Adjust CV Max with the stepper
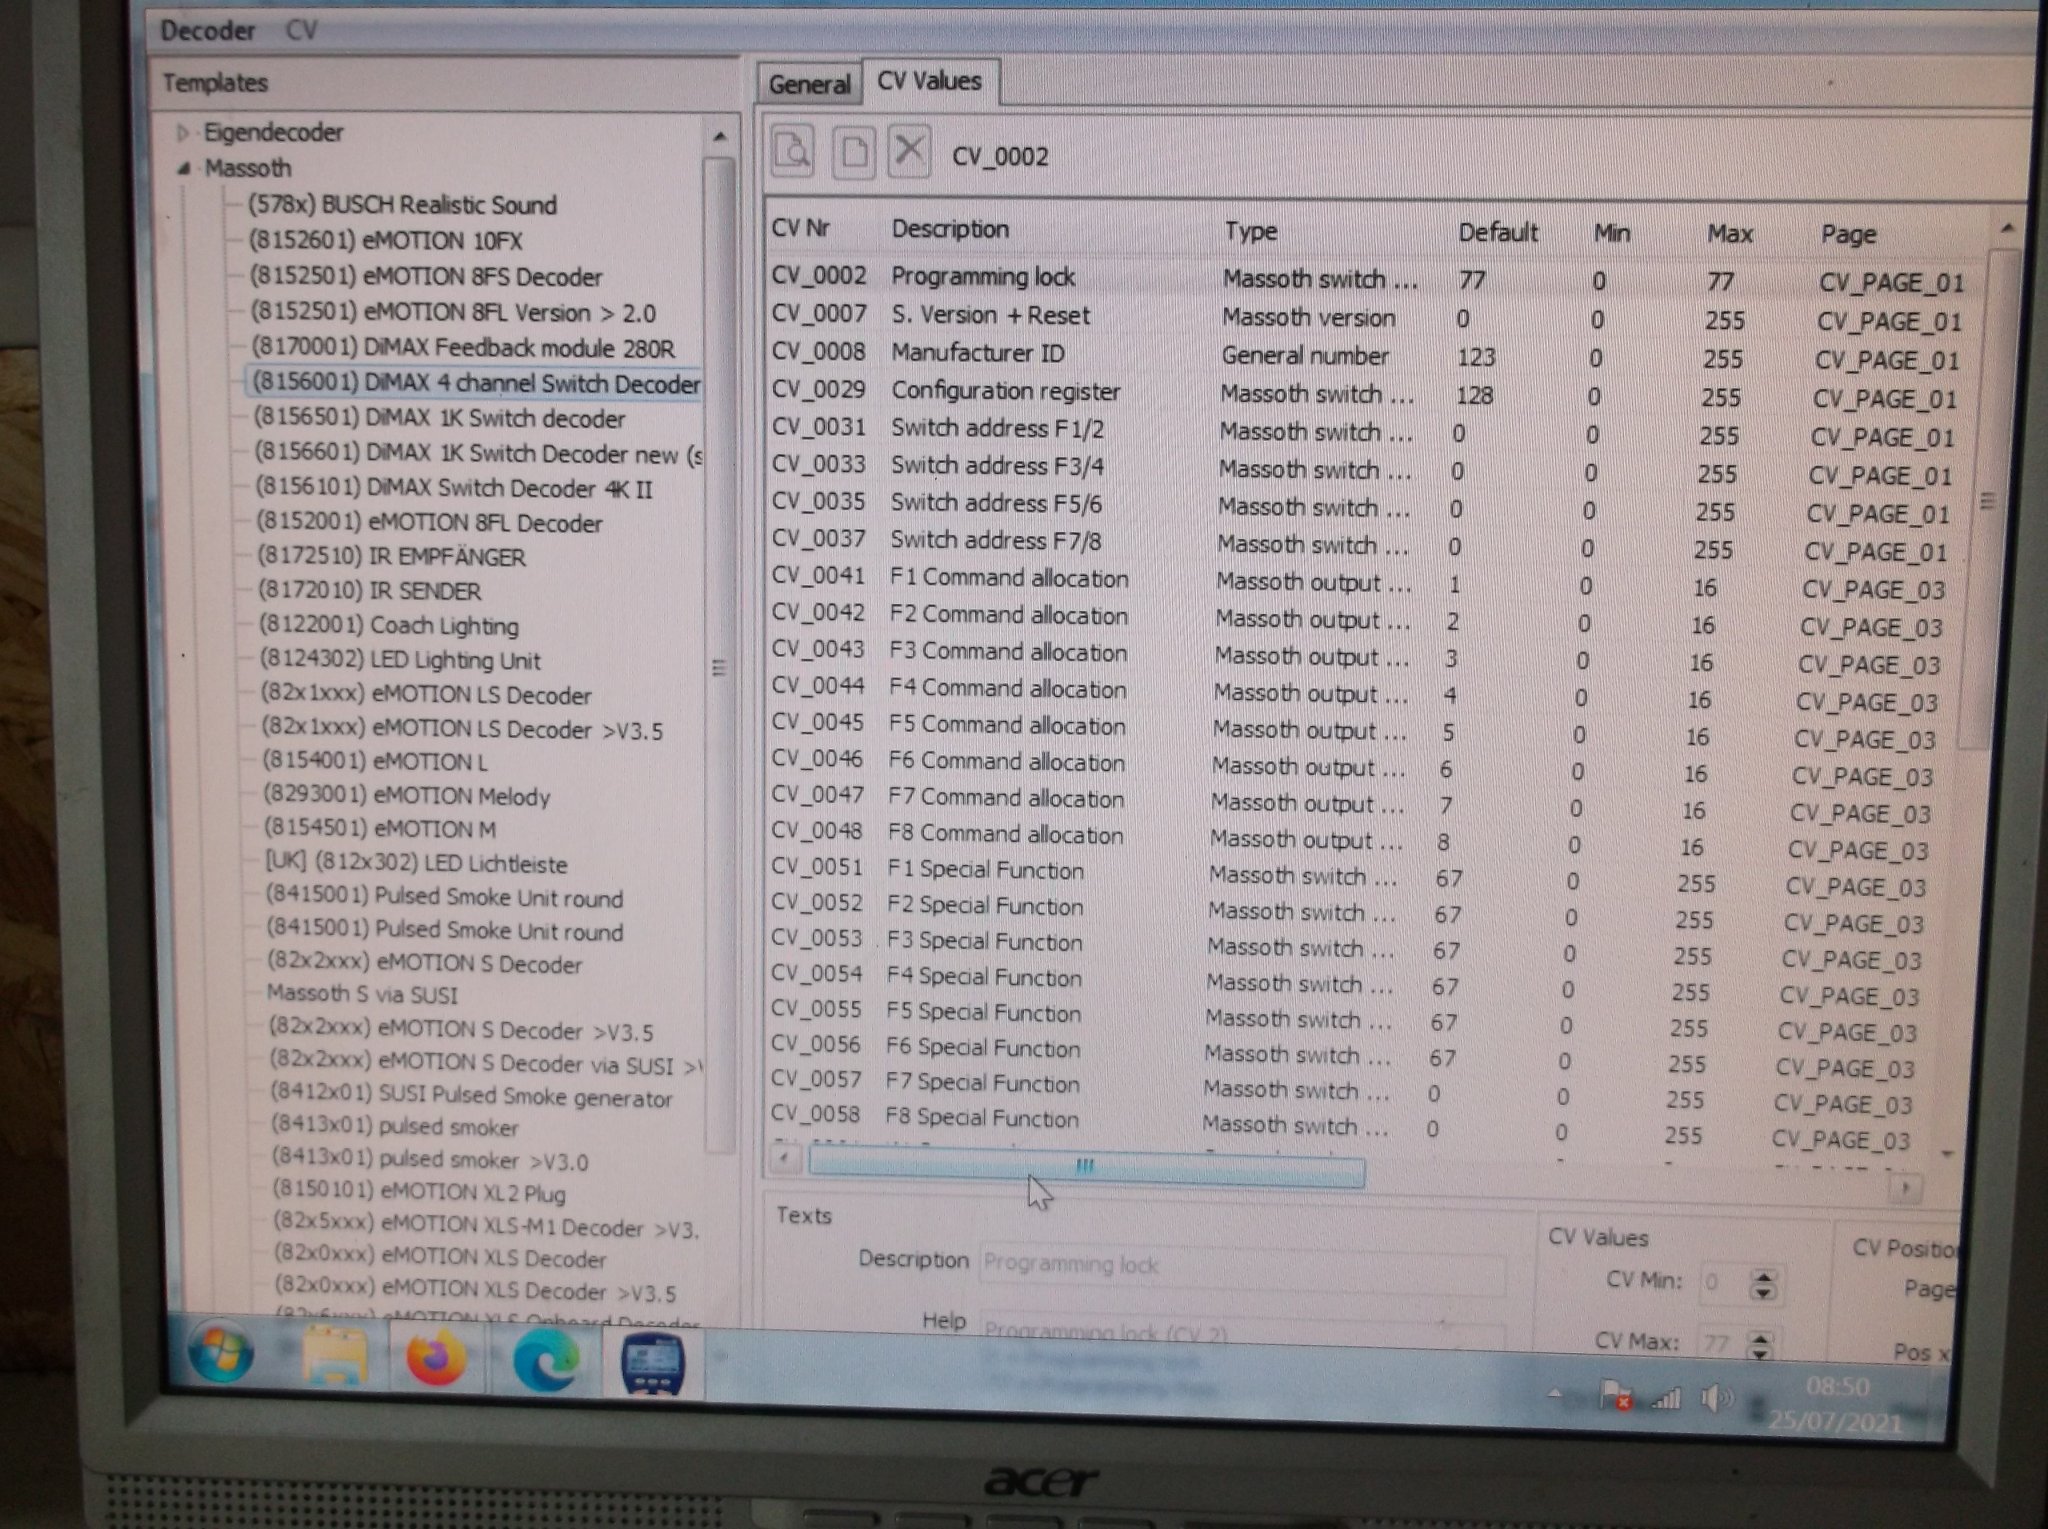The height and width of the screenshot is (1529, 2048). click(x=1761, y=1346)
